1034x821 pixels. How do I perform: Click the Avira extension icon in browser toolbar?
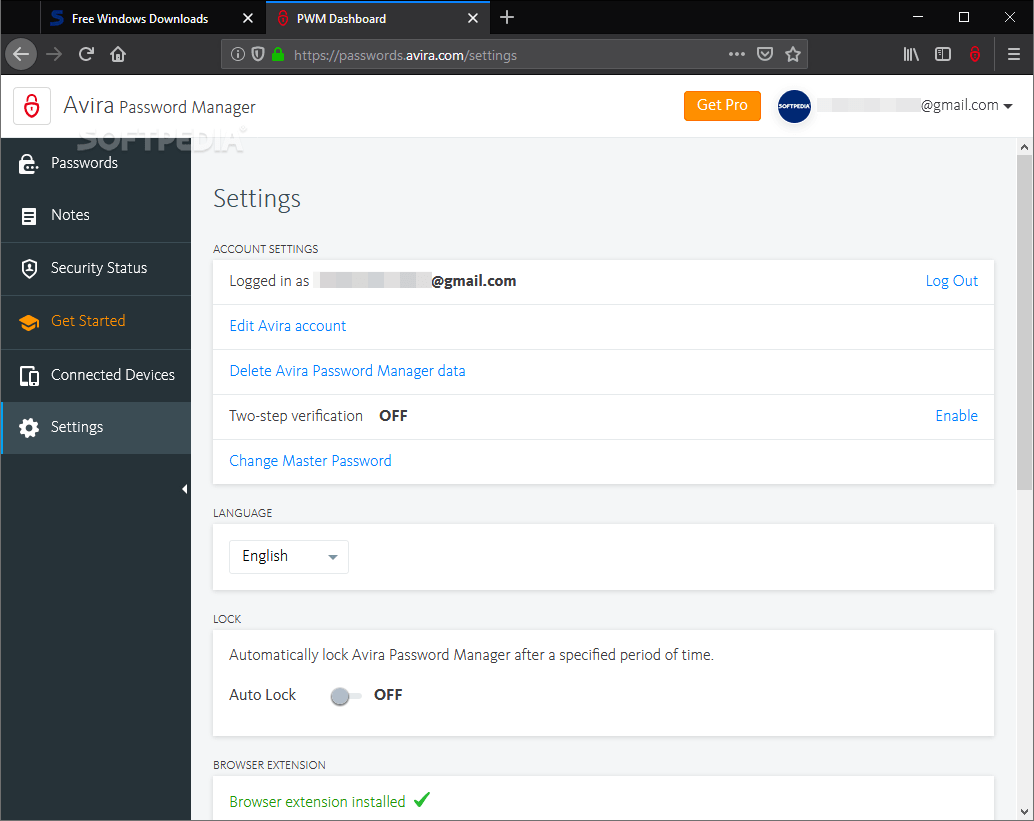(x=975, y=54)
